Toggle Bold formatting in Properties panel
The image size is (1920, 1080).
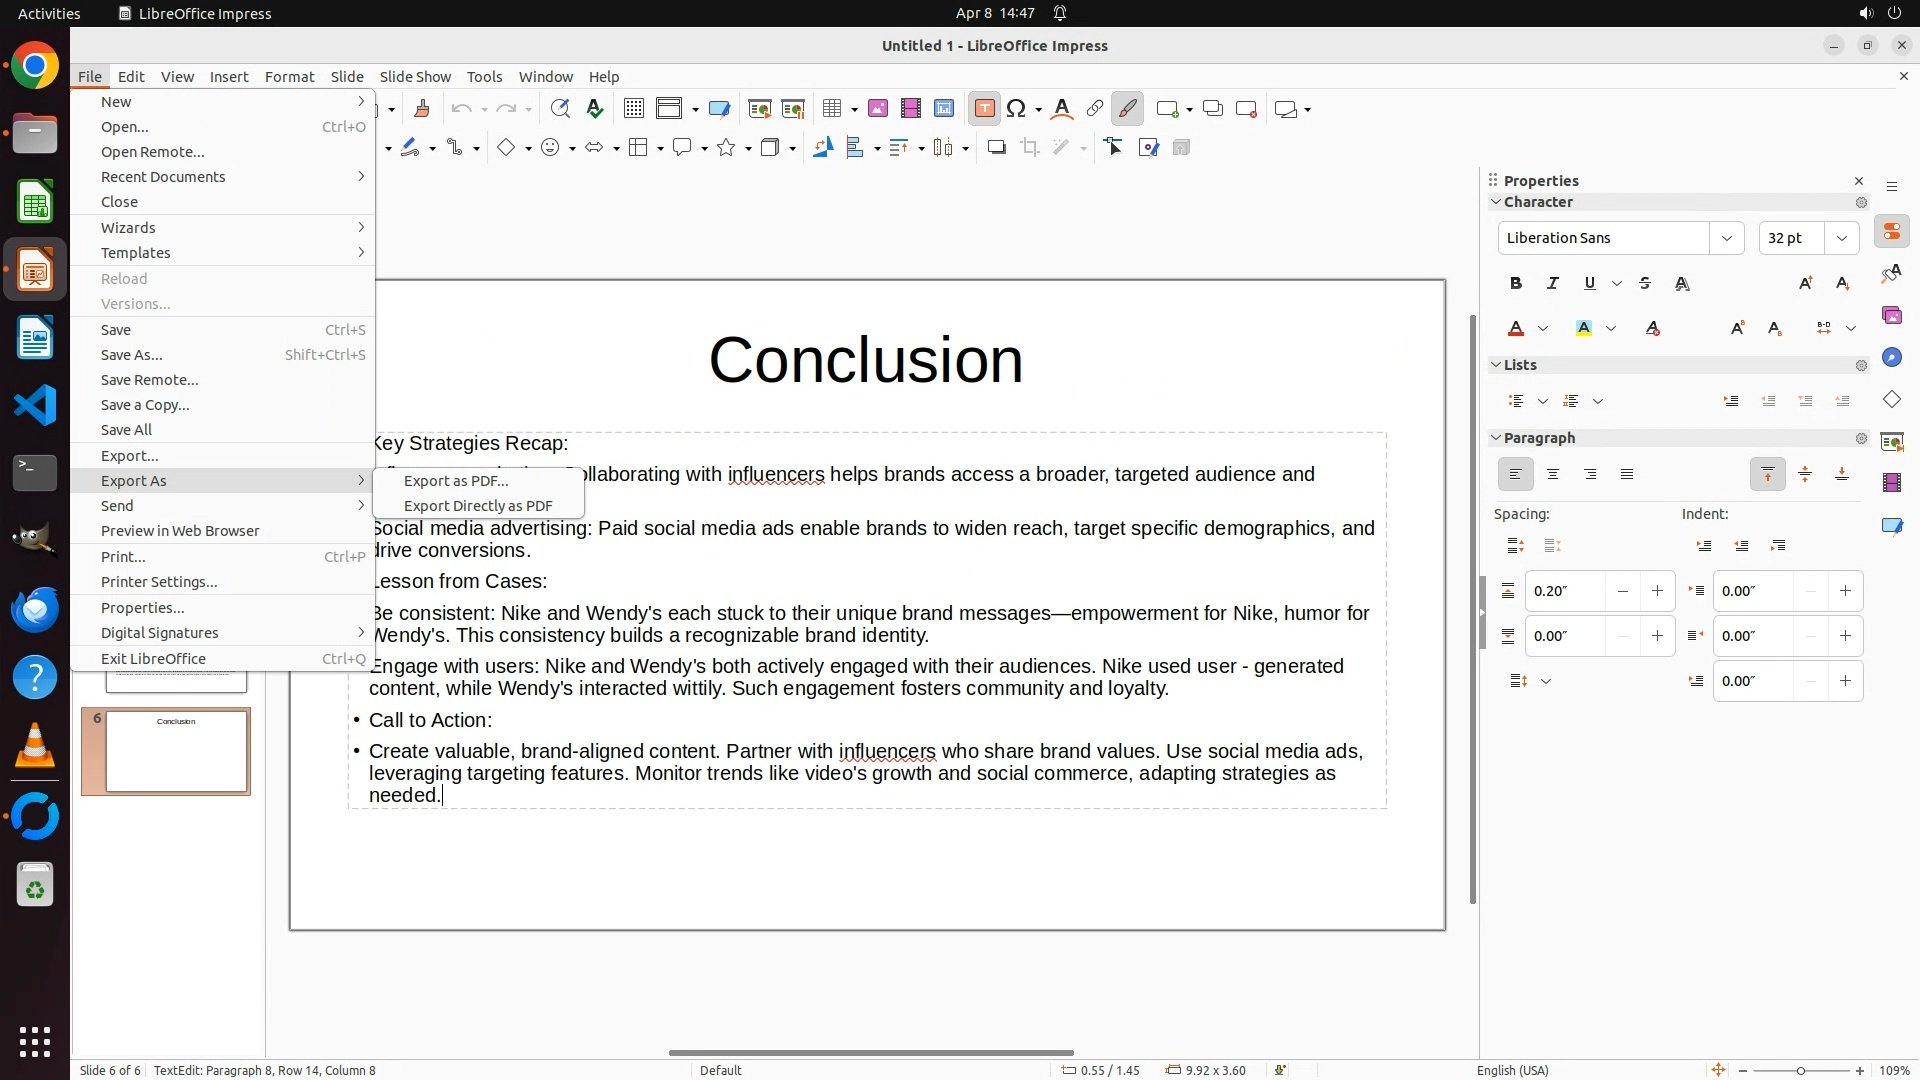pos(1516,284)
